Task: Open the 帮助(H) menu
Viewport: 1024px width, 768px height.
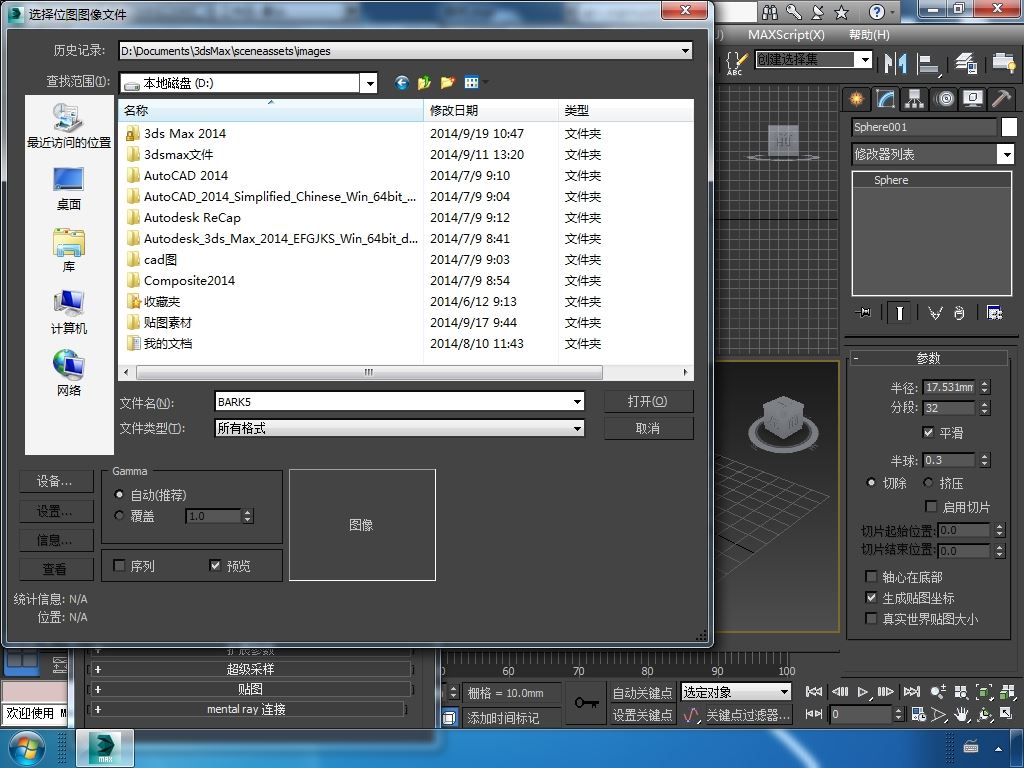Action: (869, 35)
